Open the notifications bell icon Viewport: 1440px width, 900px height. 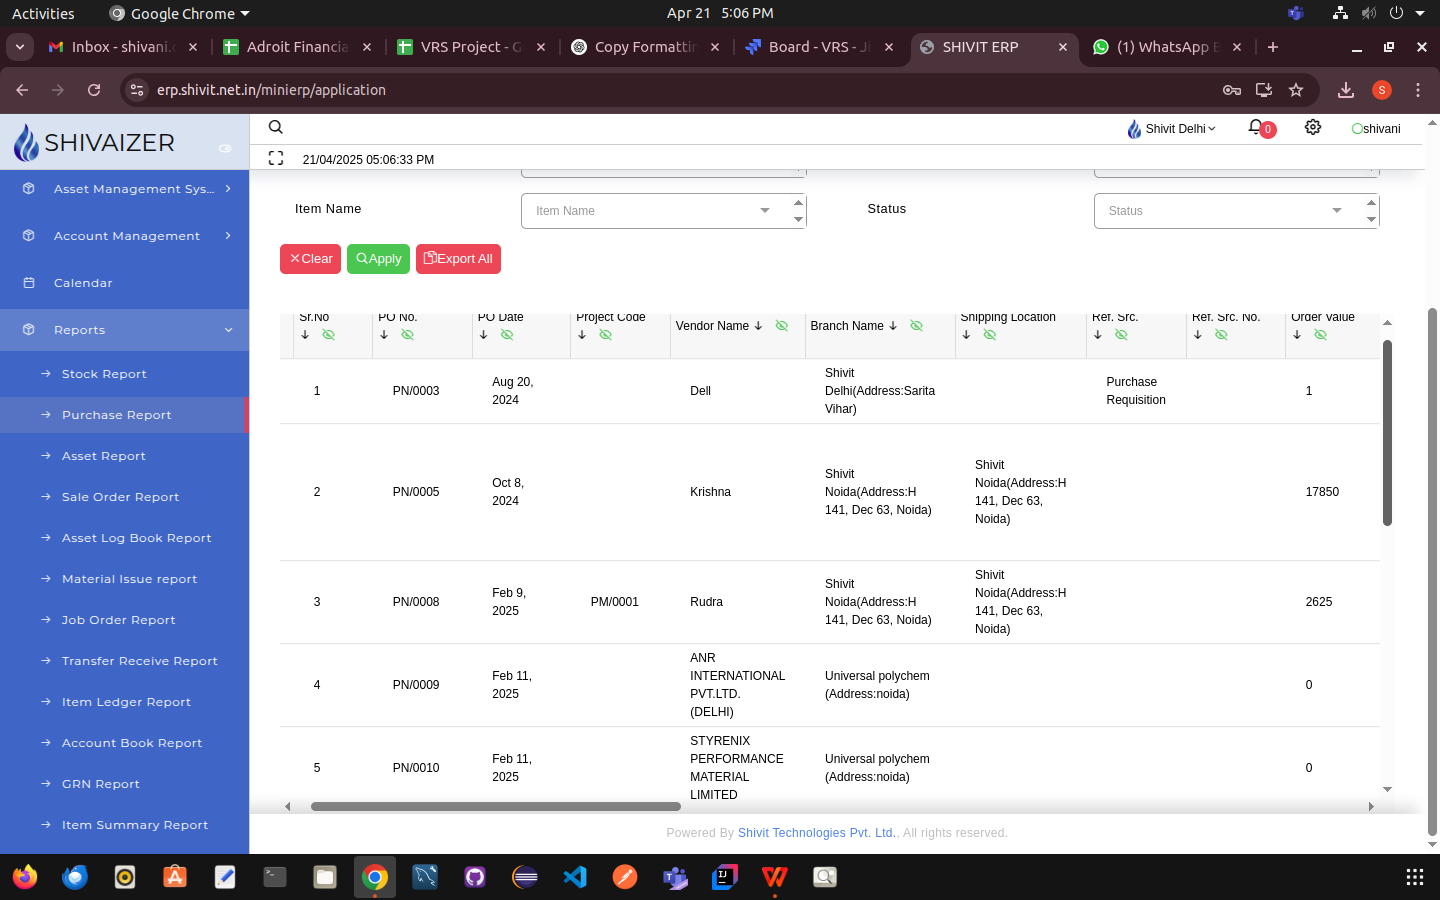[1256, 127]
